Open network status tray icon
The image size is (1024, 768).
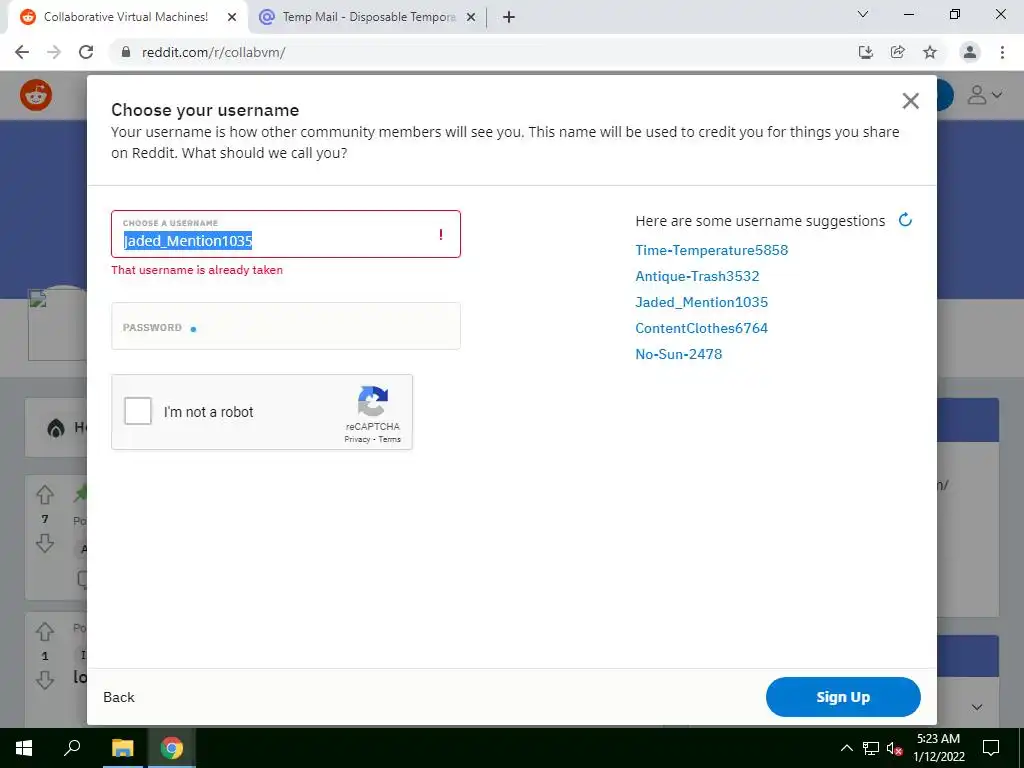[x=871, y=748]
